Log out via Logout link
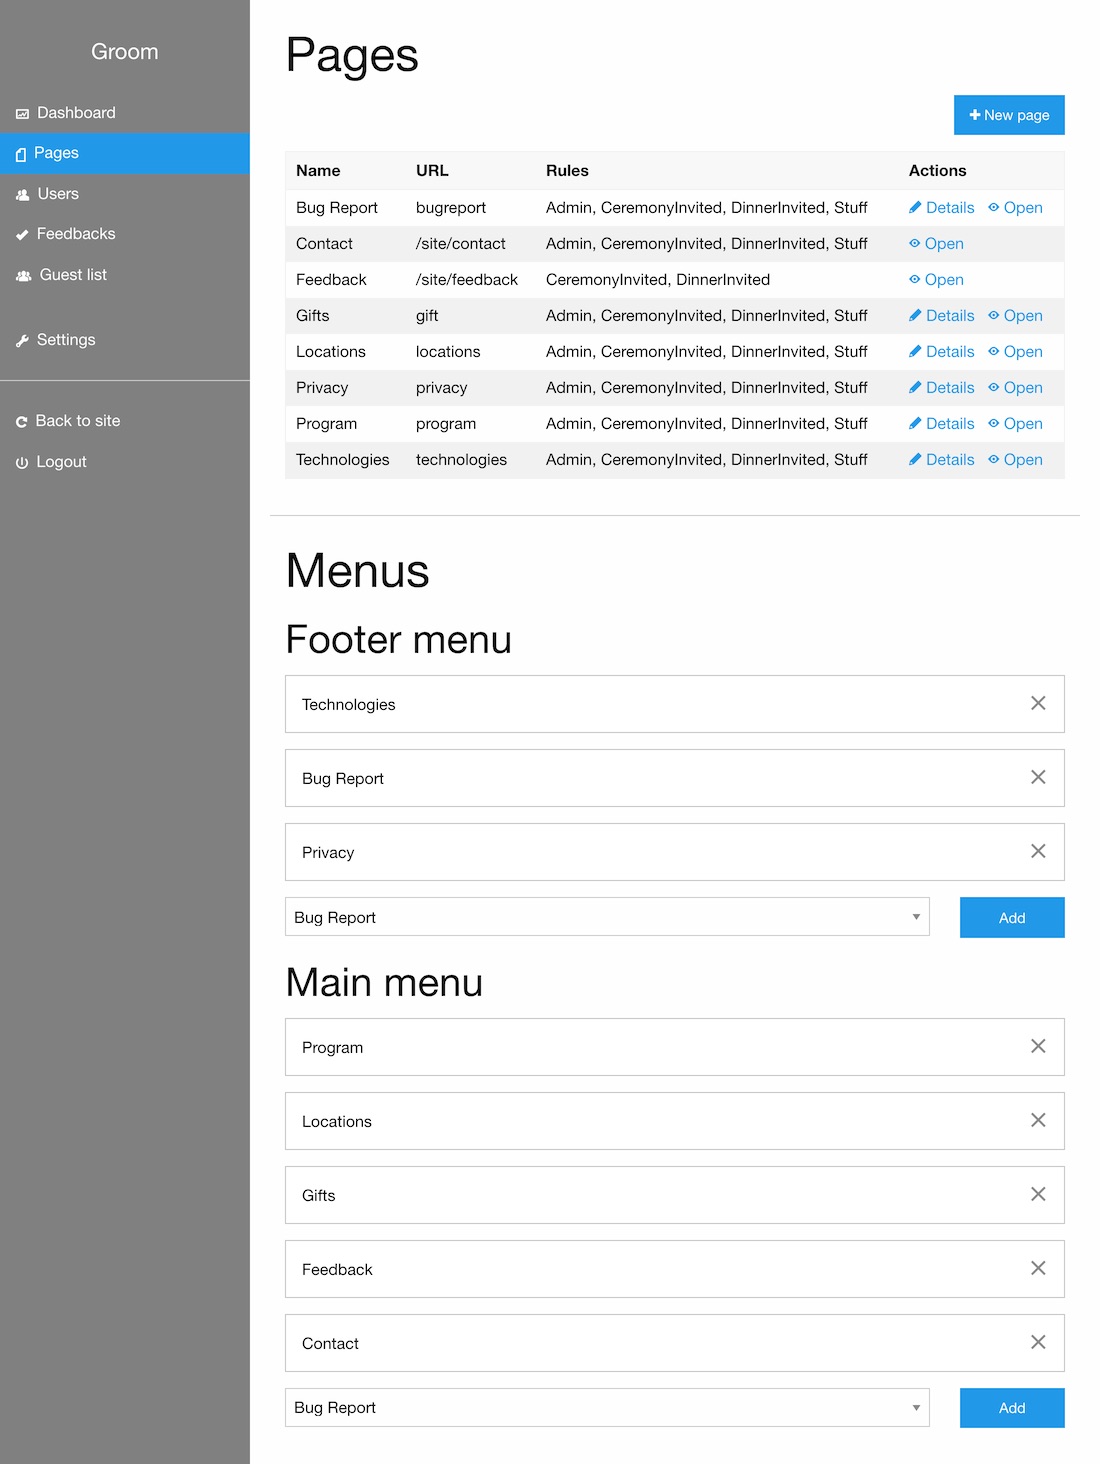The height and width of the screenshot is (1464, 1100). tap(124, 462)
